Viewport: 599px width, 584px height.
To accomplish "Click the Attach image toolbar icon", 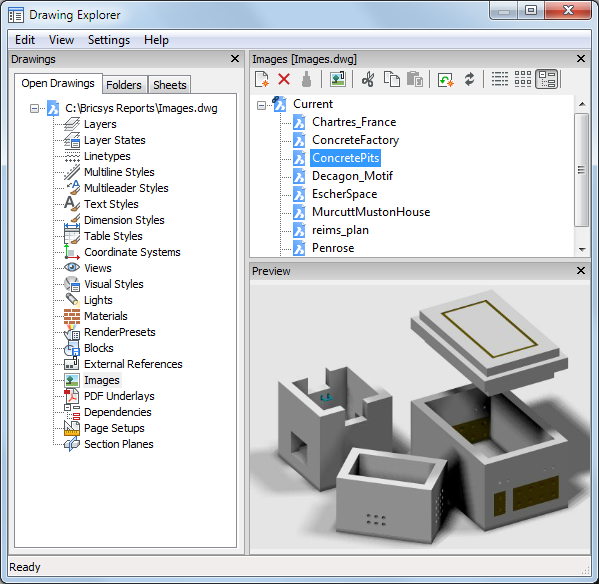I will point(338,79).
